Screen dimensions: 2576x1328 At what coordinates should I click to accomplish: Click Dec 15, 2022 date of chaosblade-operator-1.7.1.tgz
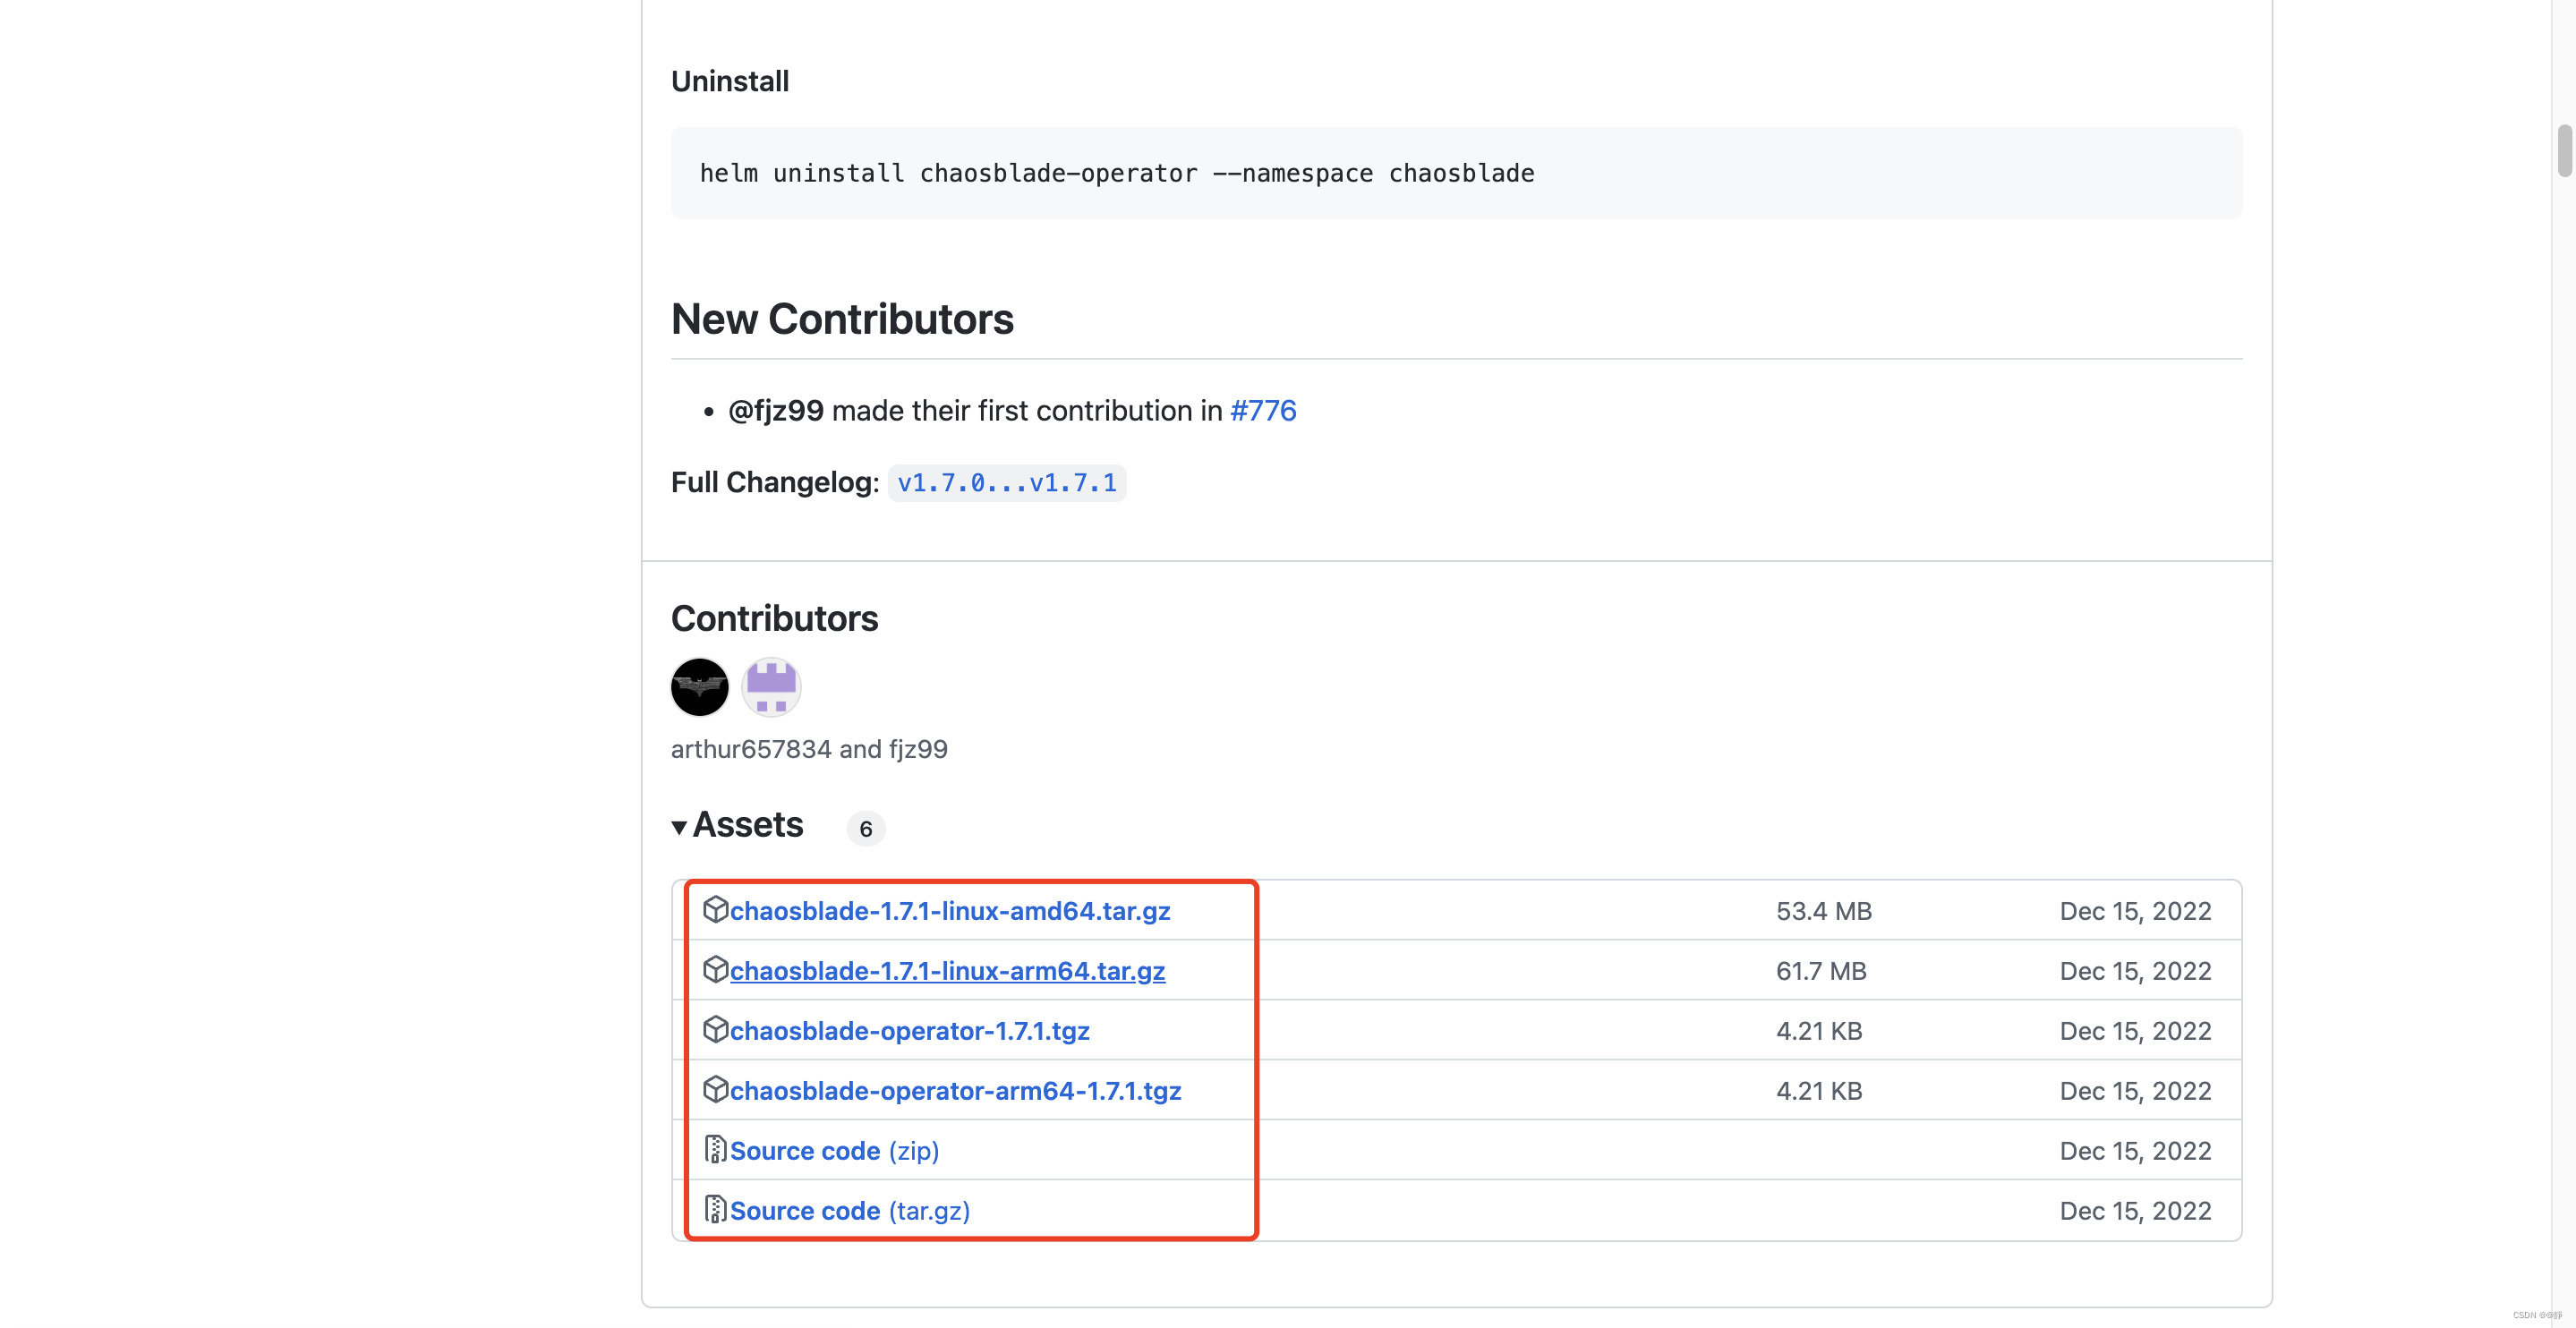(x=2136, y=1031)
